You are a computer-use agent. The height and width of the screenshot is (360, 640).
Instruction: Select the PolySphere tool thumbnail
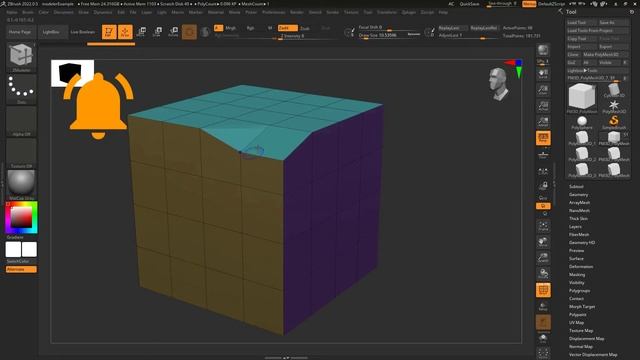(x=582, y=122)
